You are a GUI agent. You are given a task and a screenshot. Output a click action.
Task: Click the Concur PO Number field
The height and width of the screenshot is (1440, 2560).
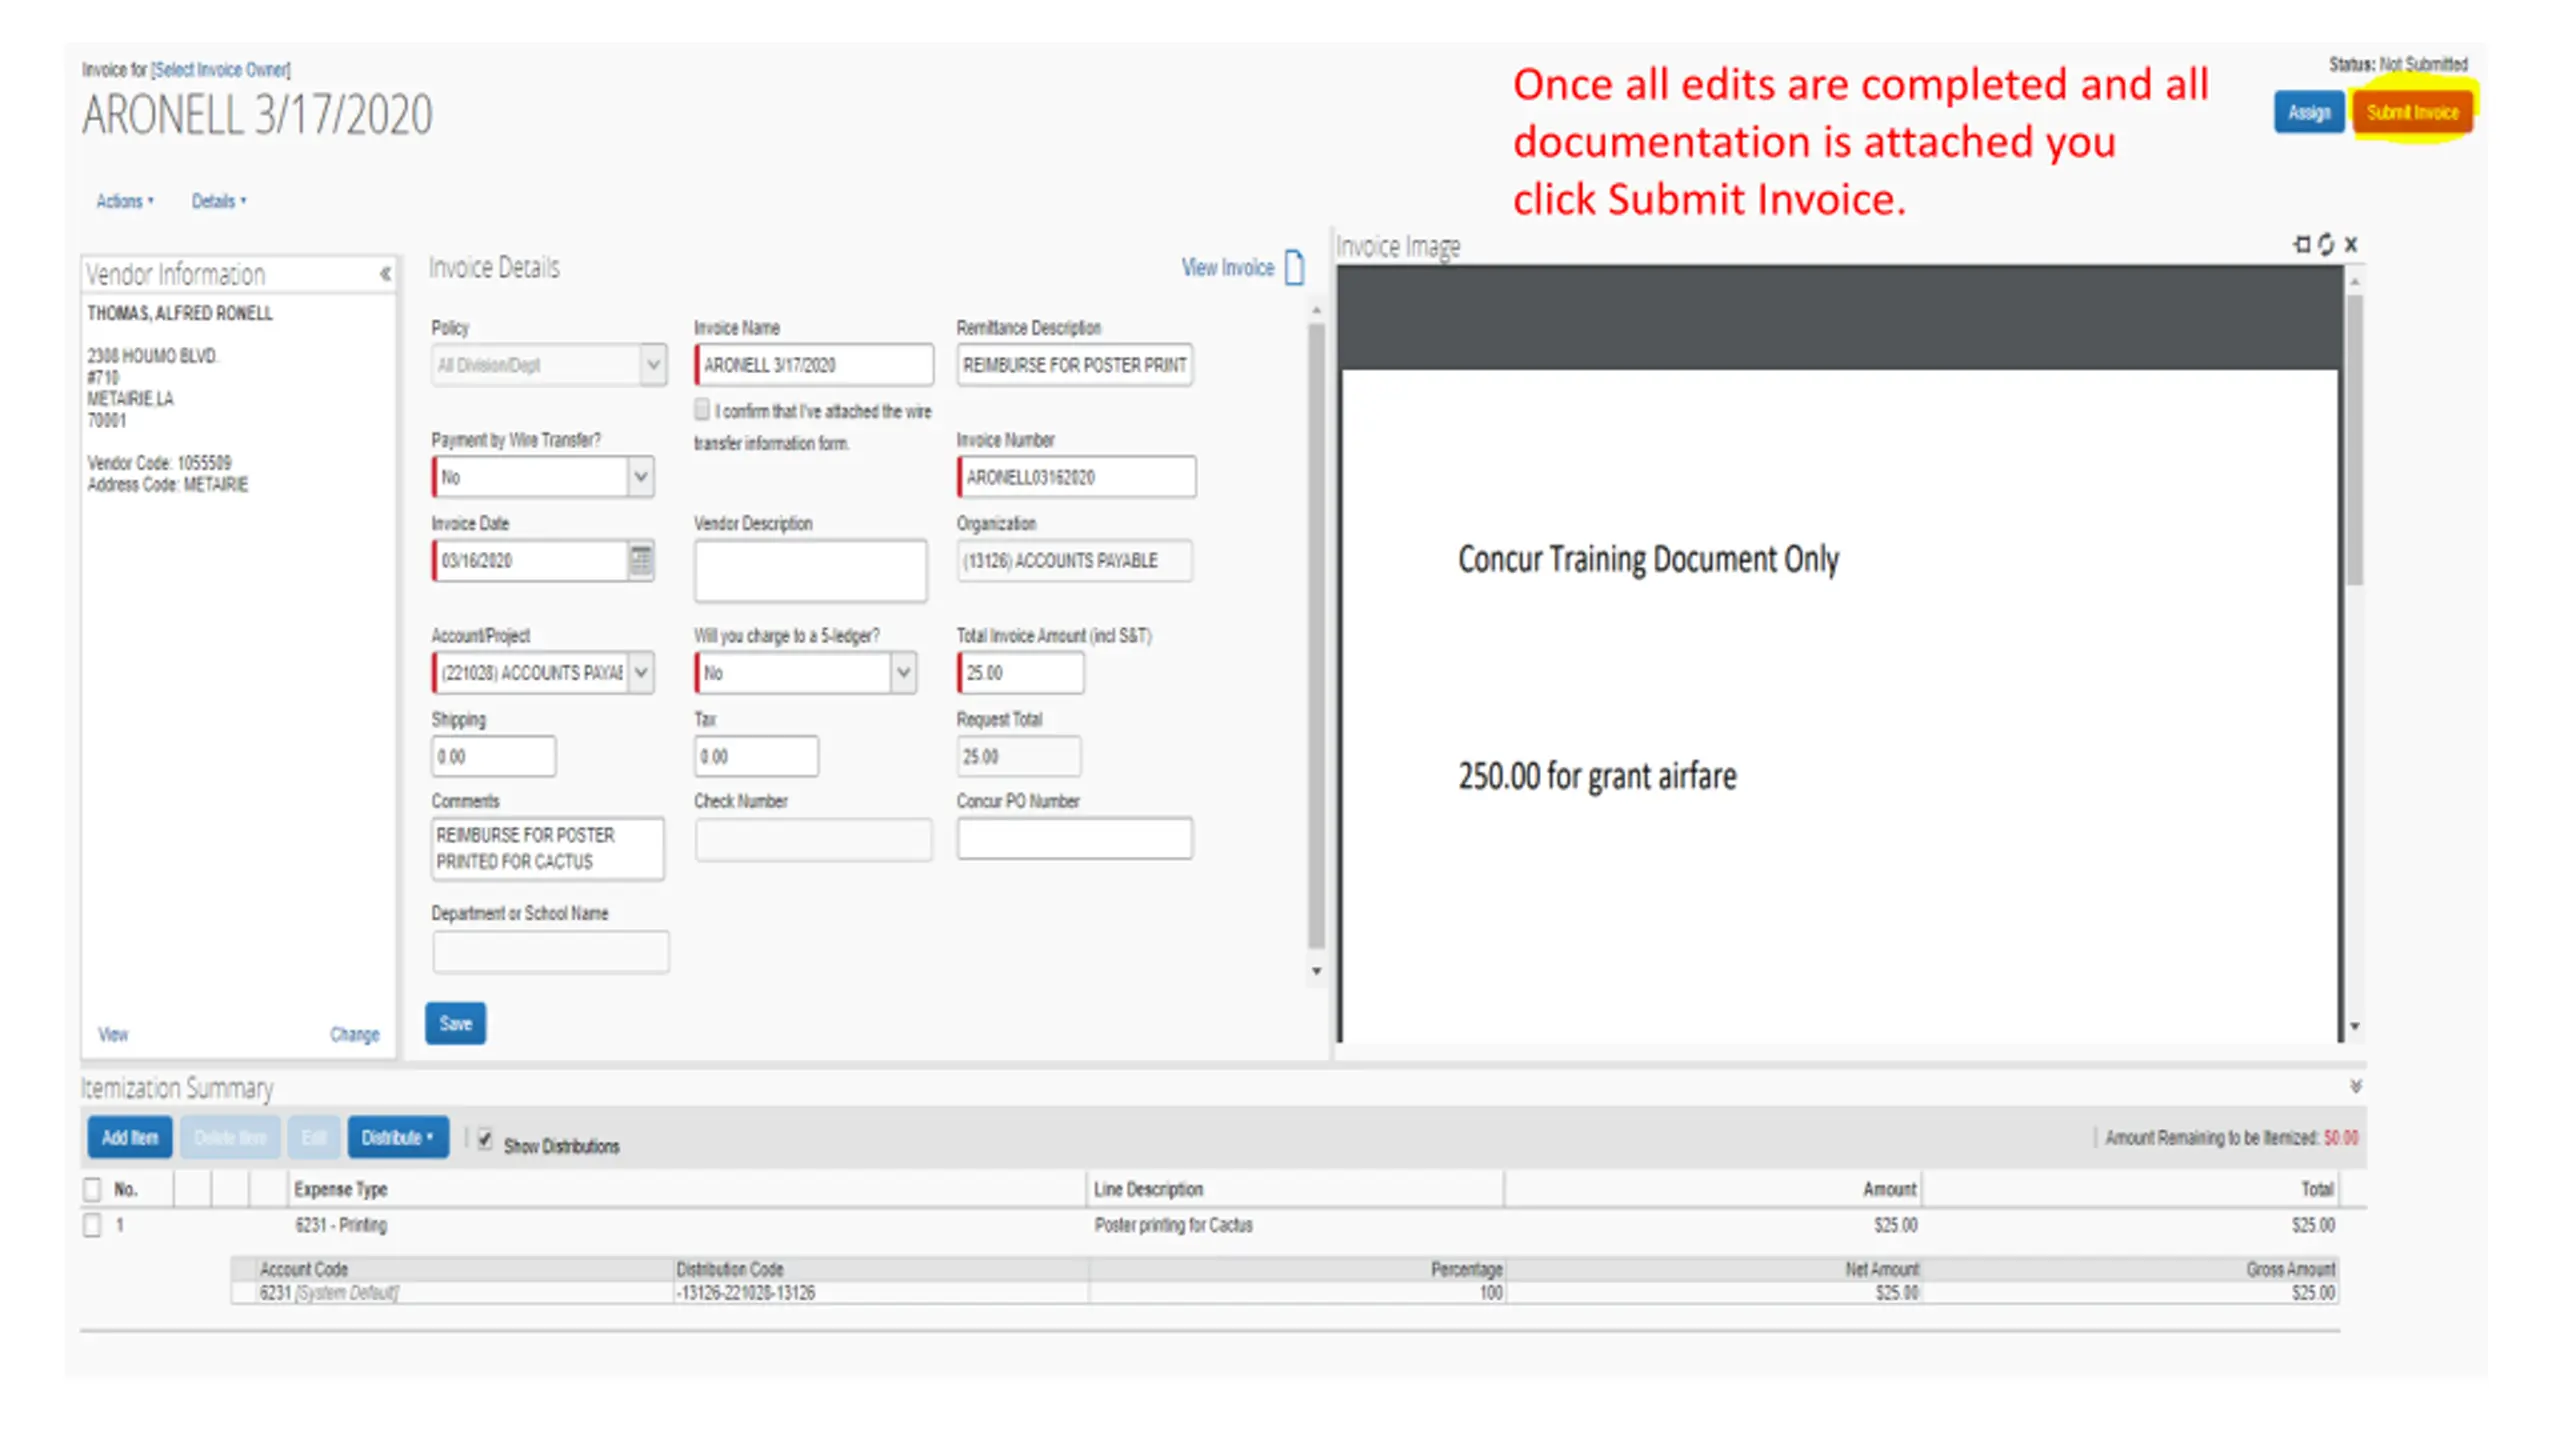coord(1074,838)
